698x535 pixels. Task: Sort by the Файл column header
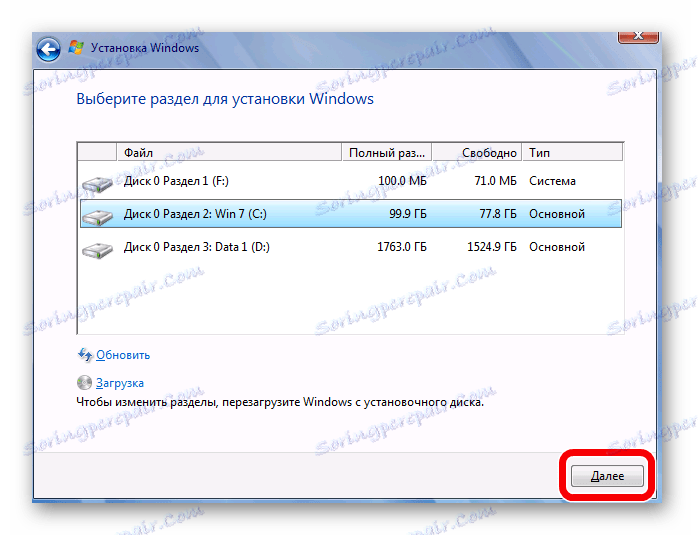pyautogui.click(x=229, y=152)
